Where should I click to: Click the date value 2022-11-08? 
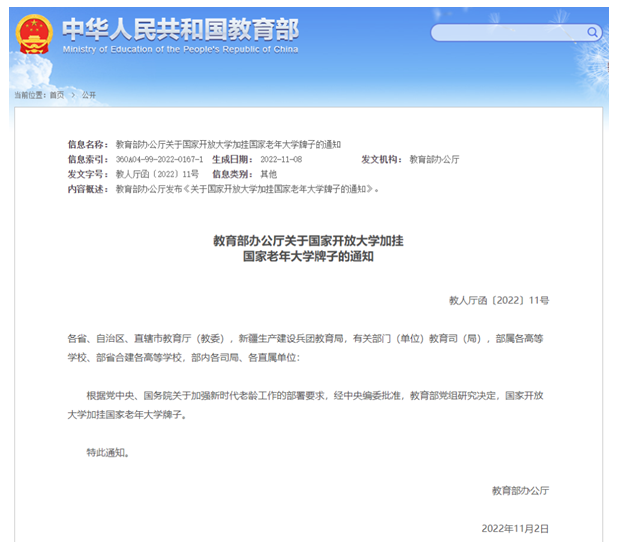tap(281, 159)
